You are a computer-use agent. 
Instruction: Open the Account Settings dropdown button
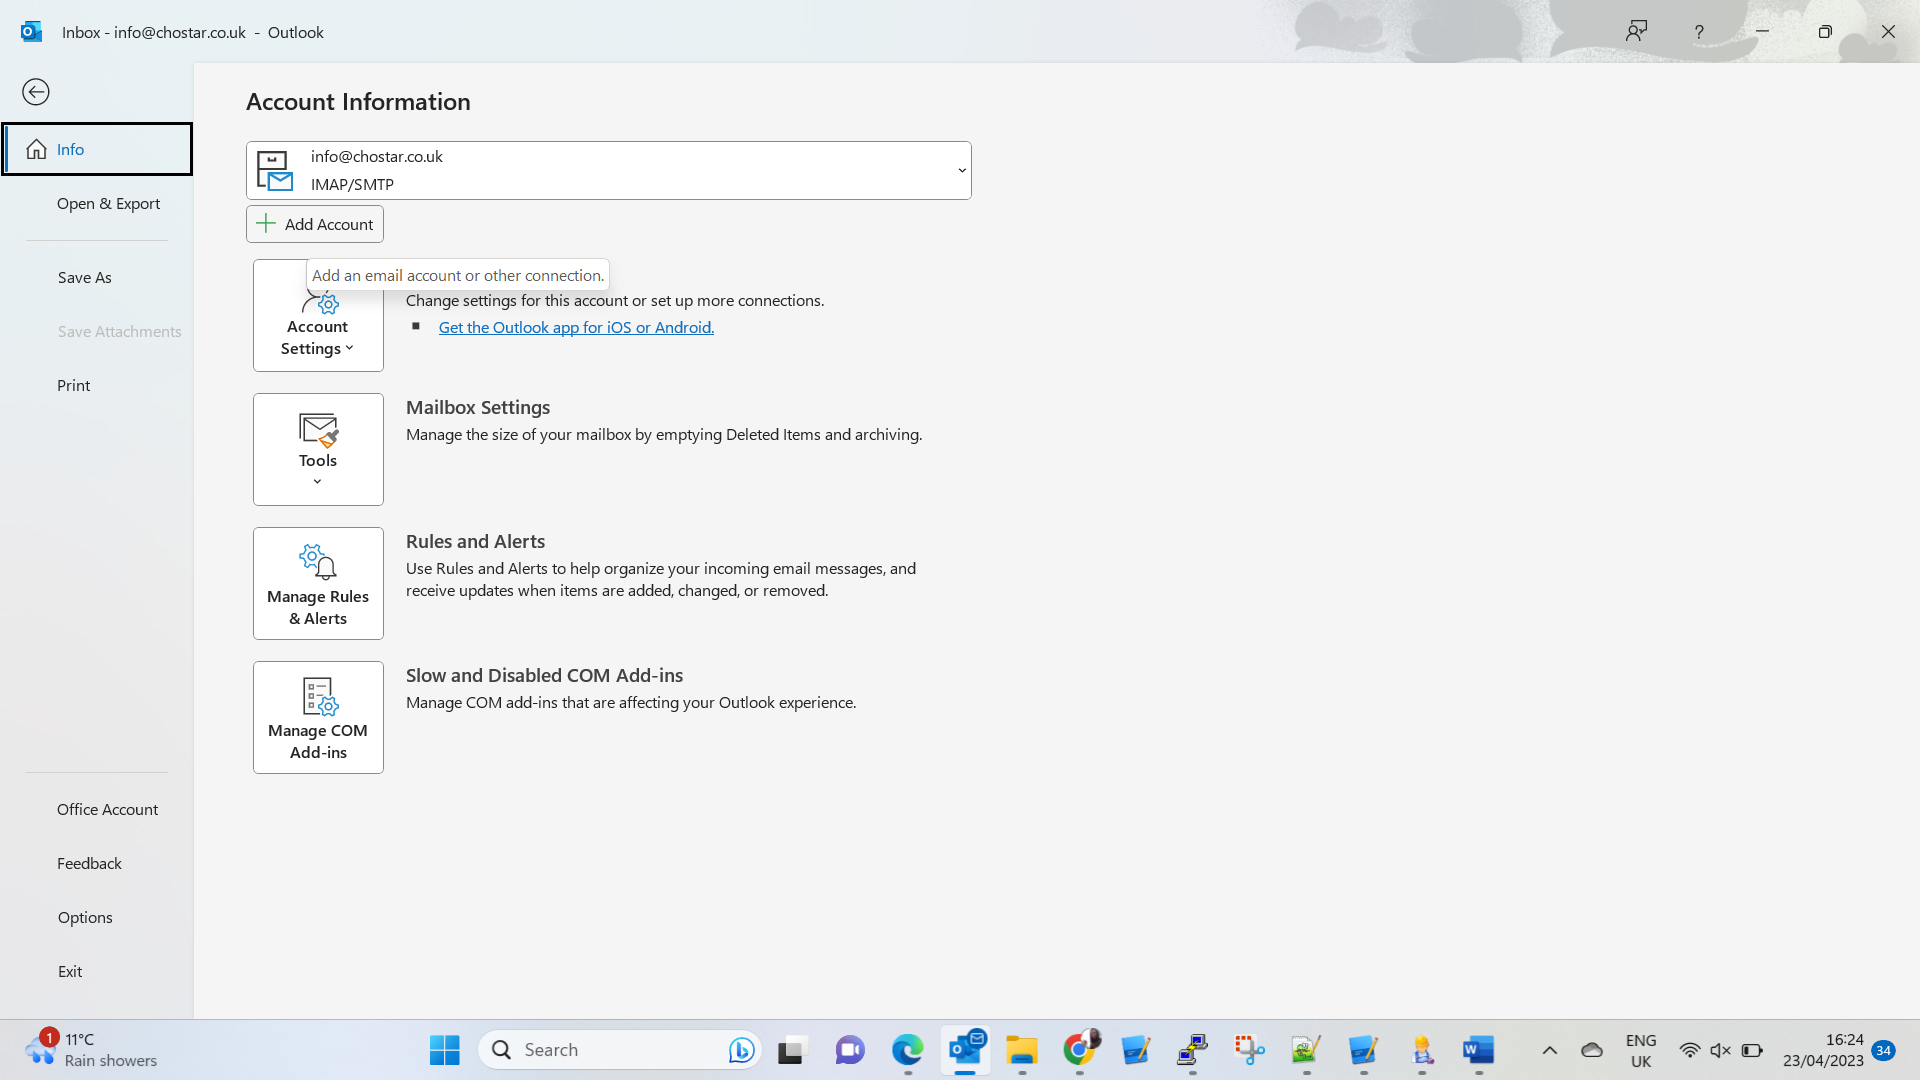[318, 316]
